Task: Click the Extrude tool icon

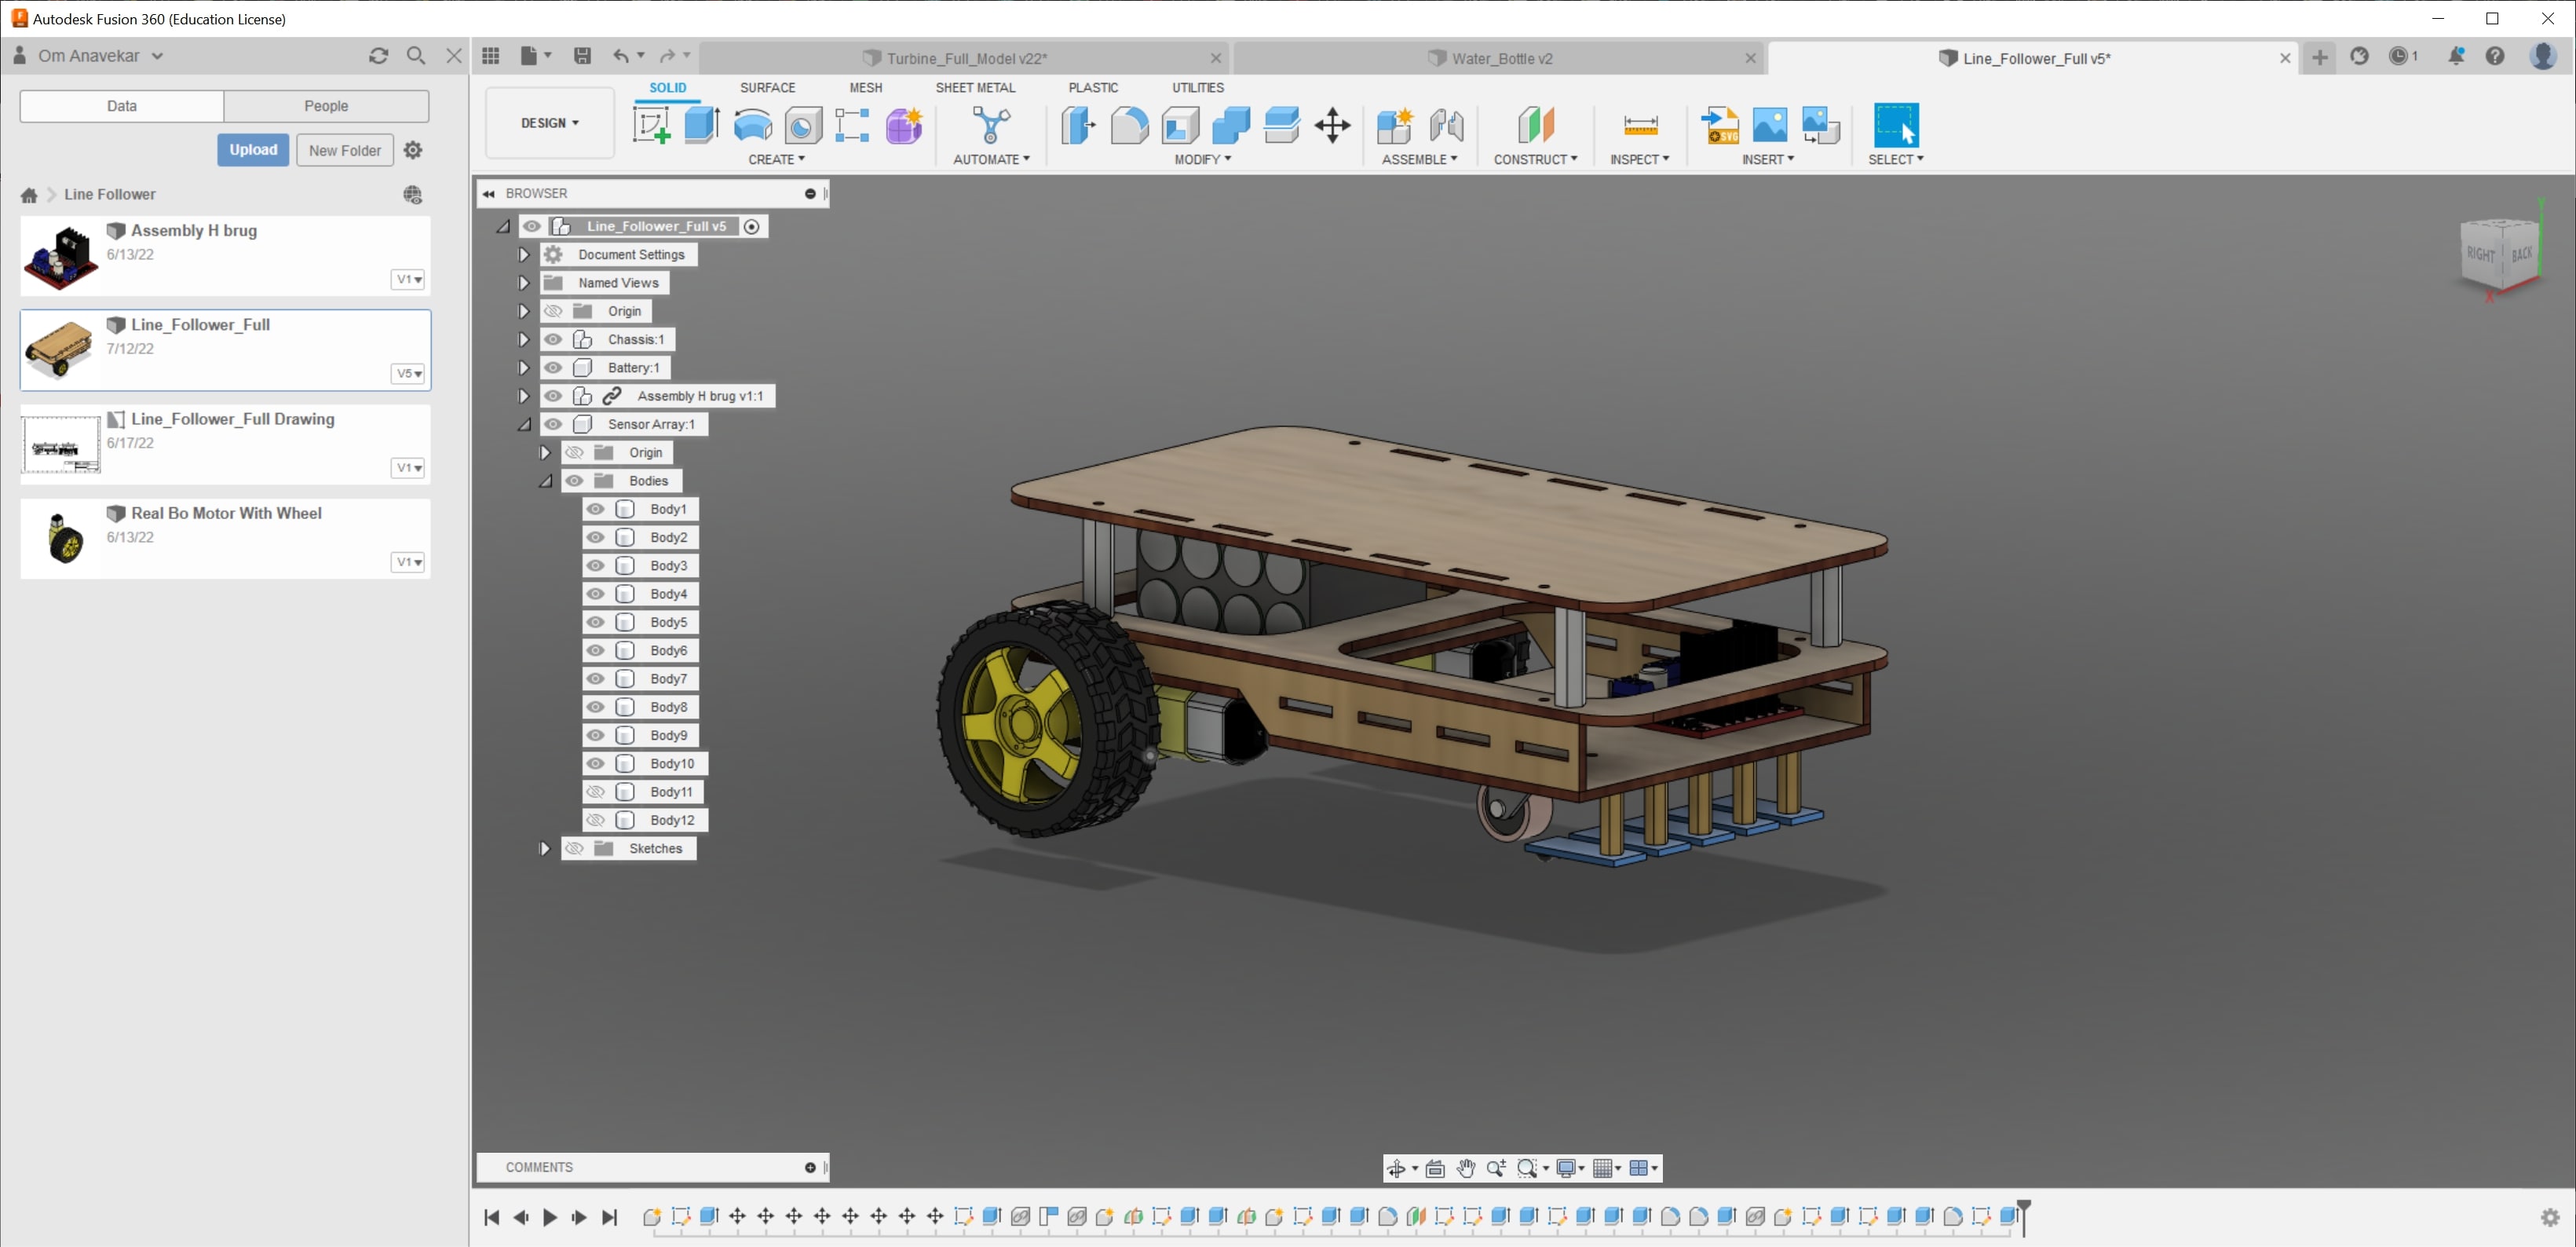Action: (702, 126)
